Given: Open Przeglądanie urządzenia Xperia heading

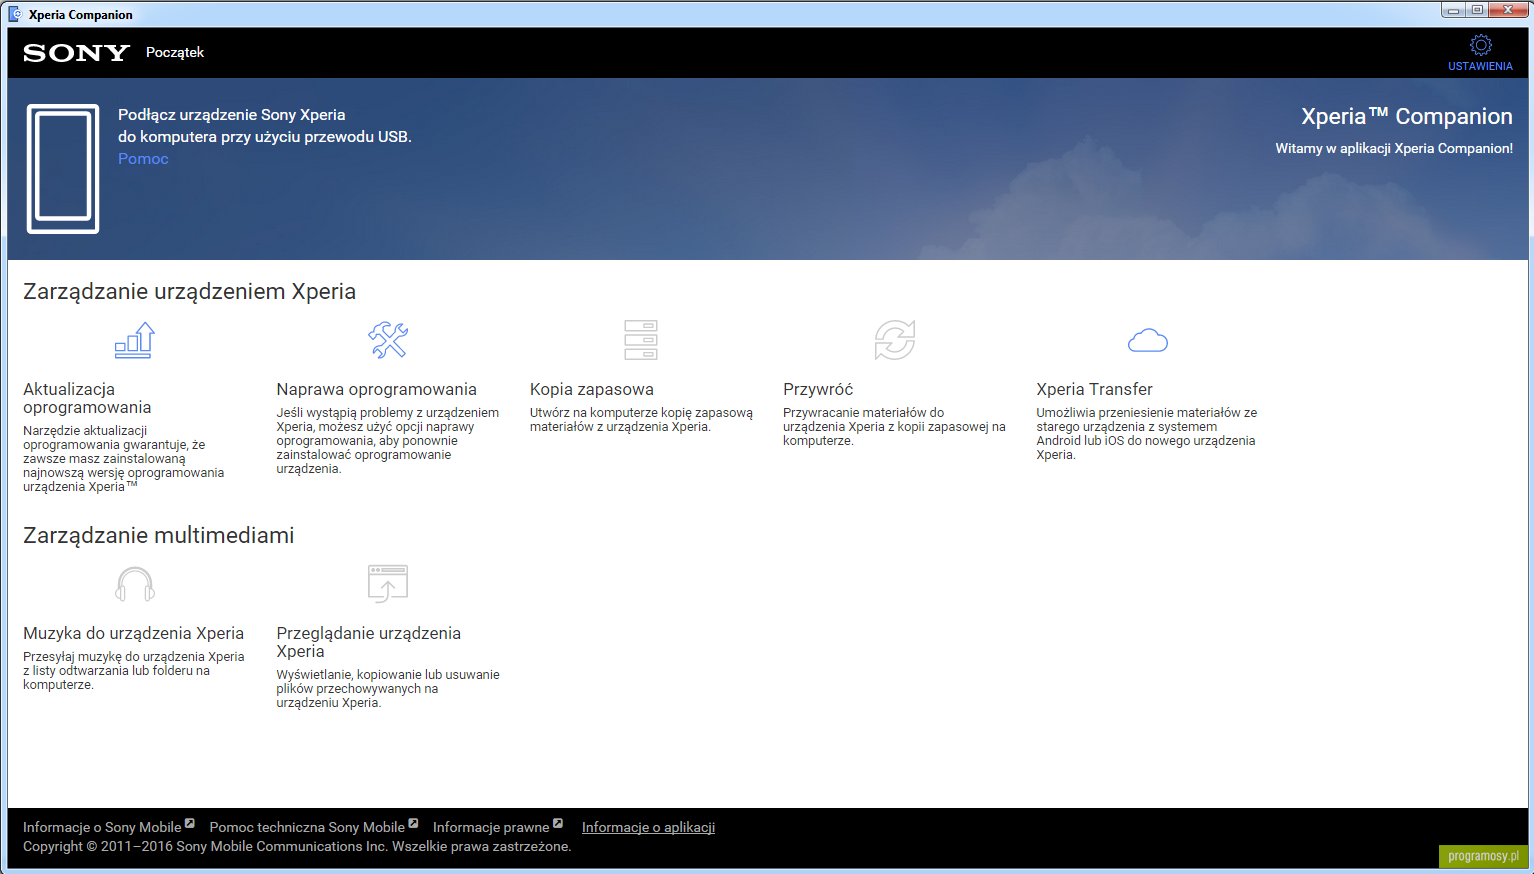Looking at the screenshot, I should click(368, 642).
